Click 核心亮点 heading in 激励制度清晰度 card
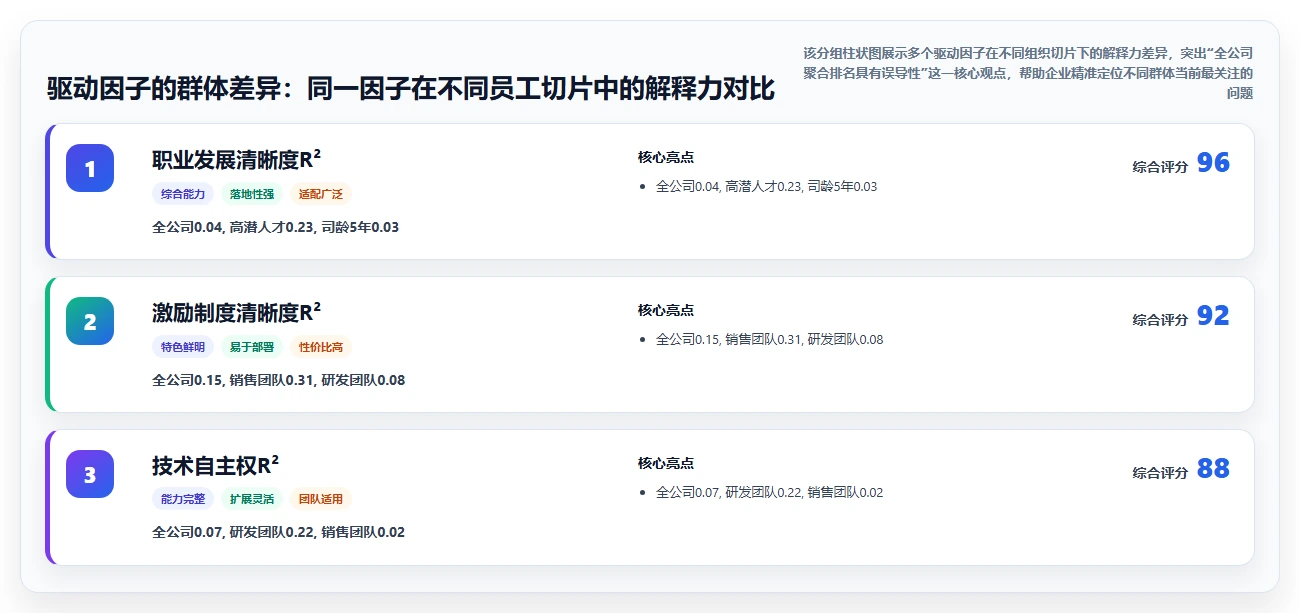The width and height of the screenshot is (1300, 613). [666, 310]
